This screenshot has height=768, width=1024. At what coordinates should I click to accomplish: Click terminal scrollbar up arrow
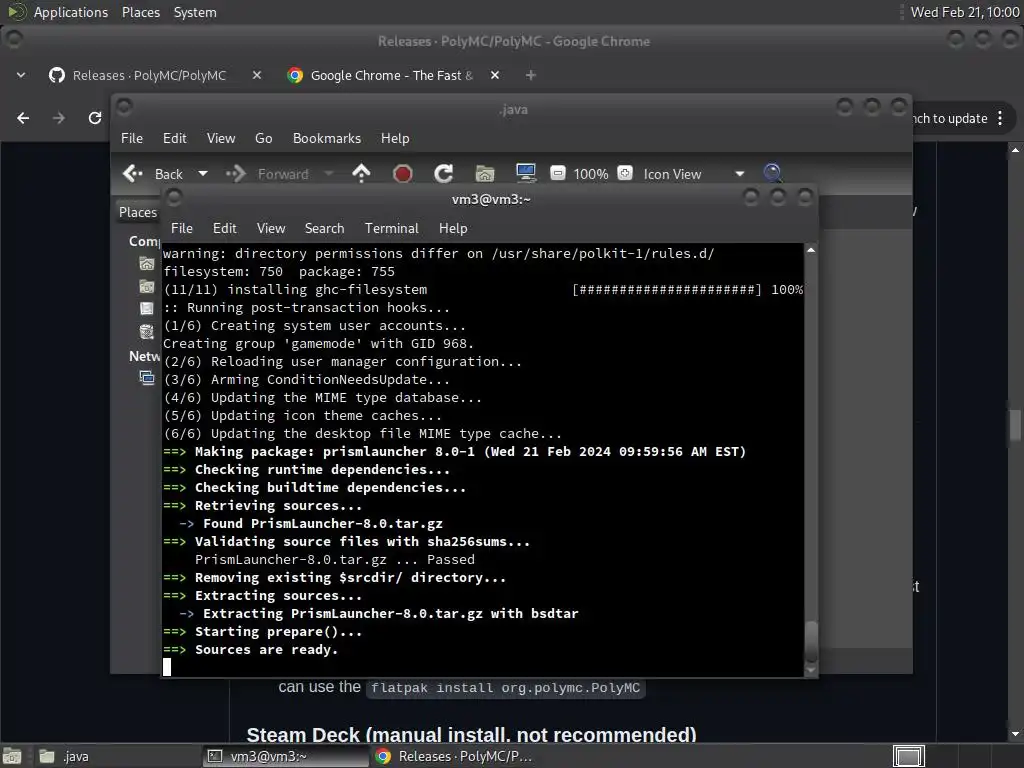point(811,250)
